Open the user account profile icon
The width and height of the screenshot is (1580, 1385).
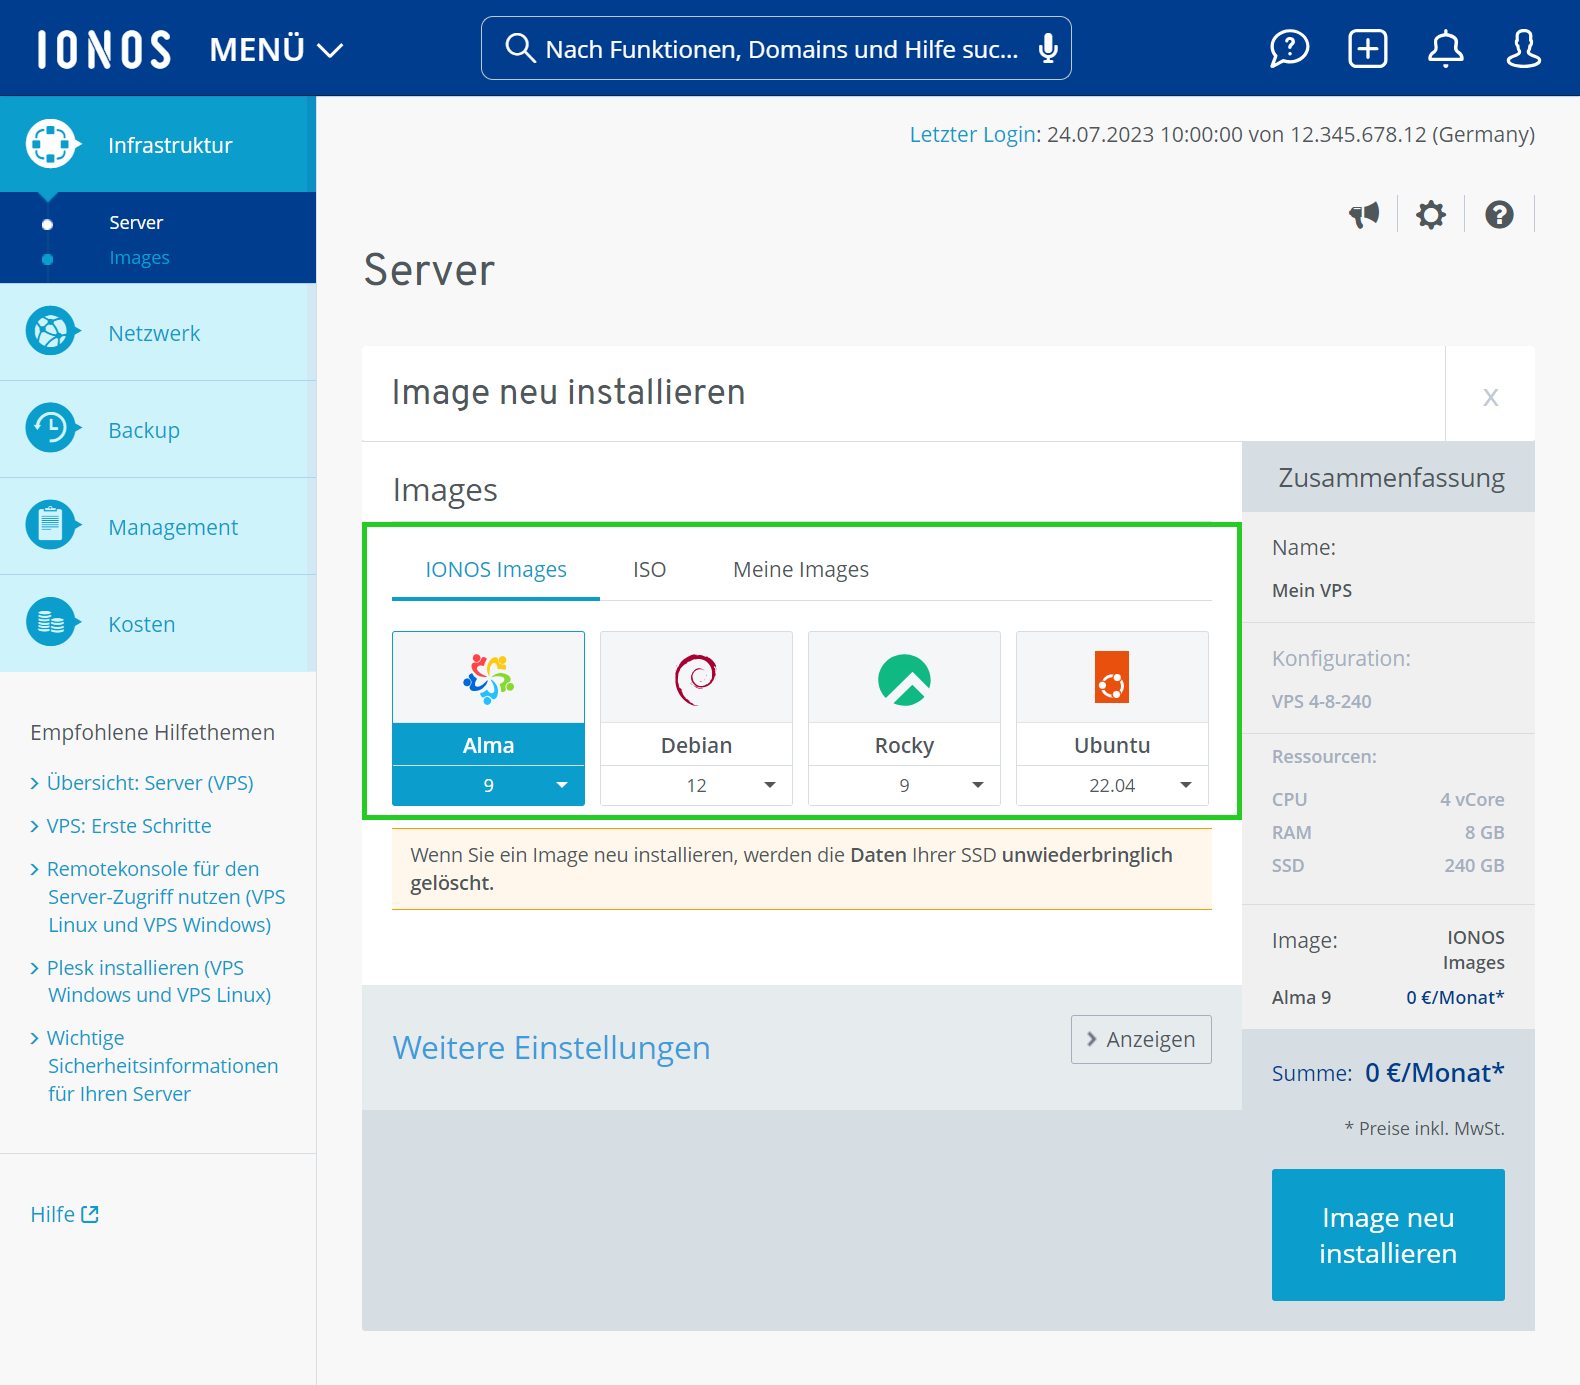coord(1523,48)
